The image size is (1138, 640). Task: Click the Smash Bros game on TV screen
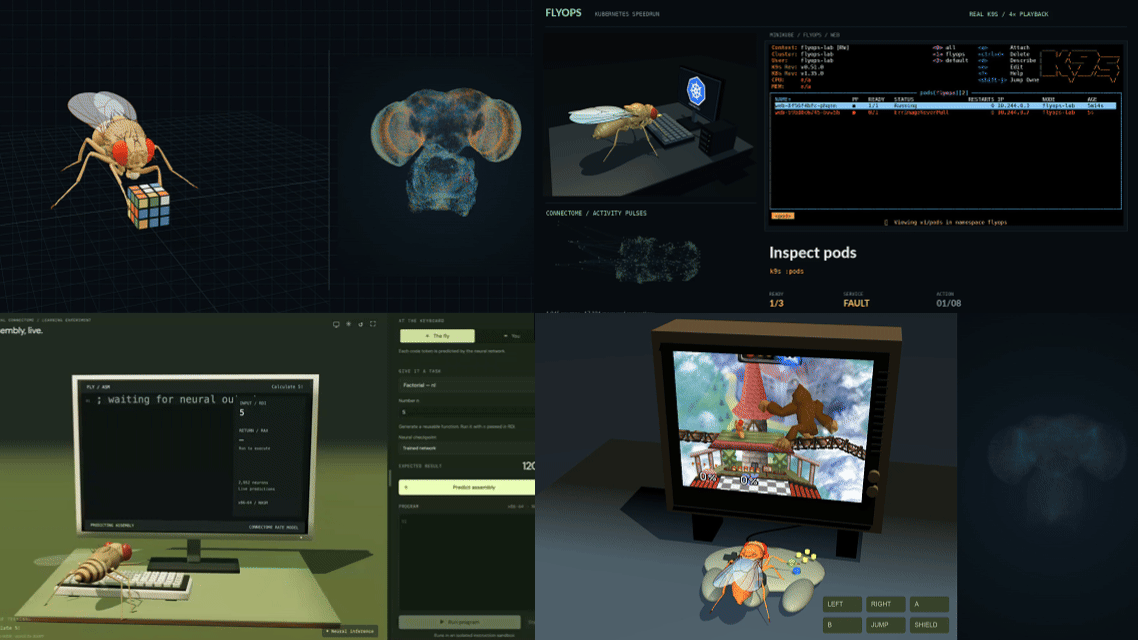pos(773,427)
